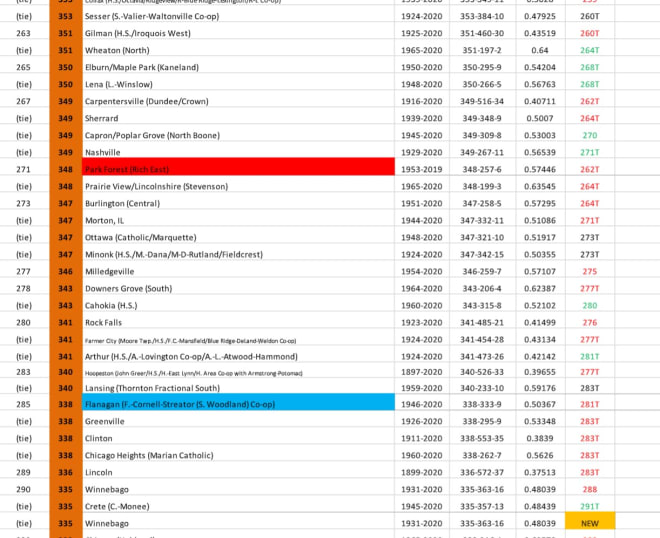Select the percentage cell '0.62387'
The width and height of the screenshot is (660, 538).
pyautogui.click(x=540, y=289)
